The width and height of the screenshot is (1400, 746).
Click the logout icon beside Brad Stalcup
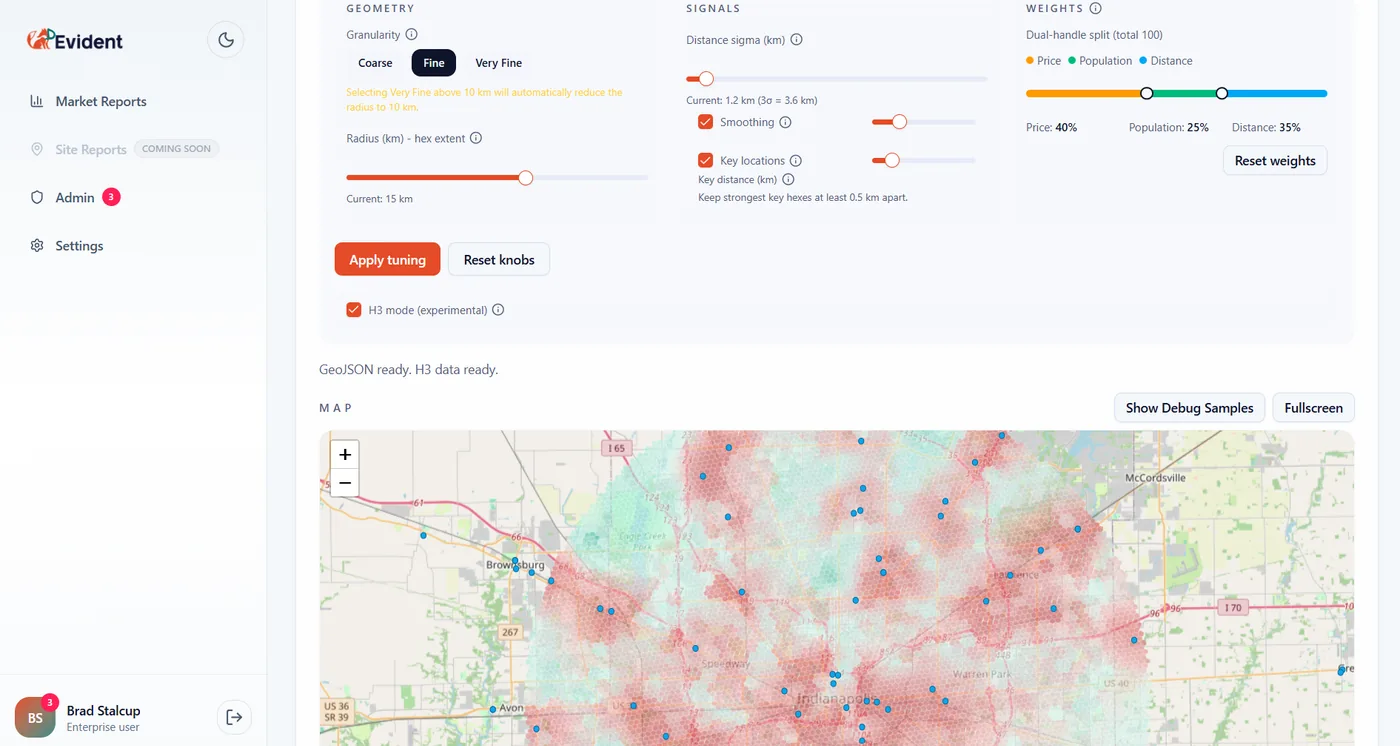tap(234, 717)
